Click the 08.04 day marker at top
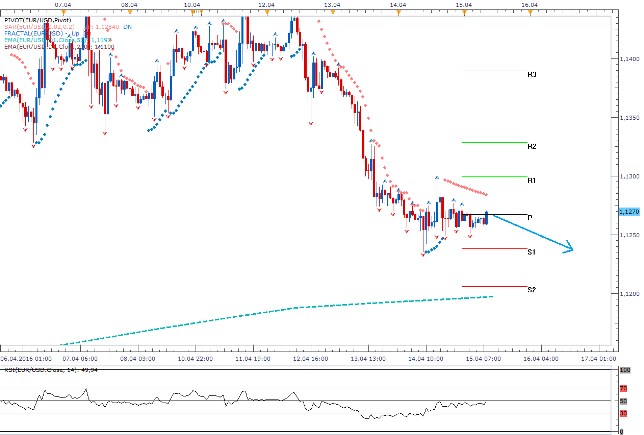Screen dimensions: 644x435 tap(130, 4)
